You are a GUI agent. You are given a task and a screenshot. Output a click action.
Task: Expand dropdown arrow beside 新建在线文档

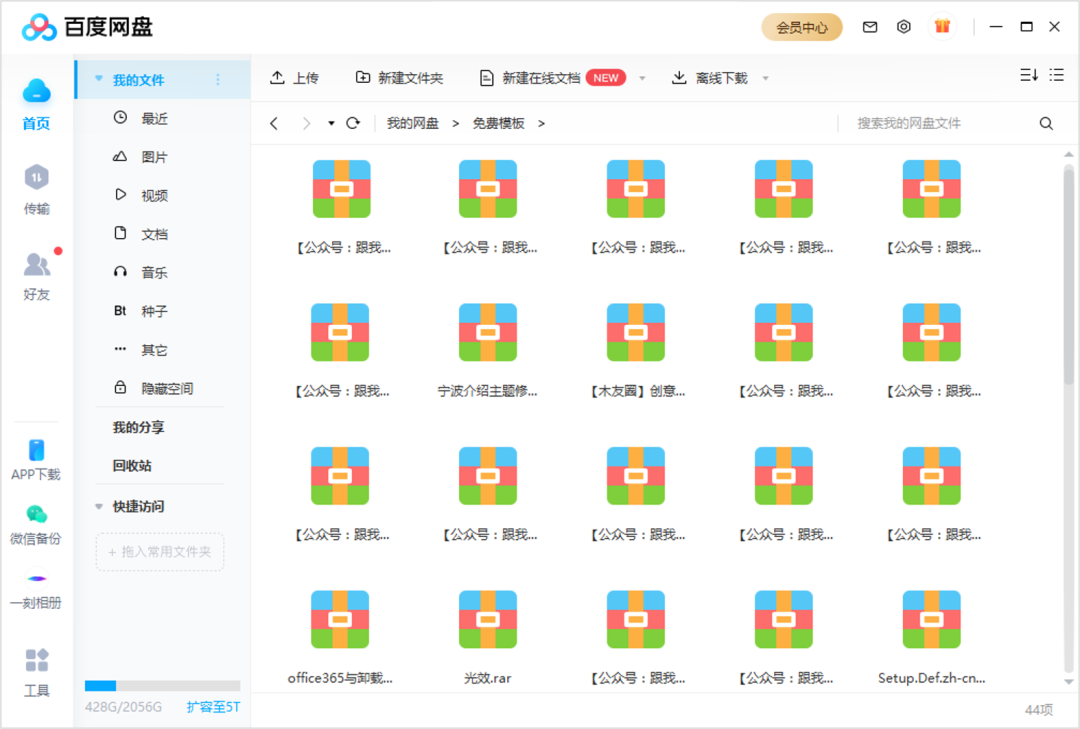(x=642, y=79)
